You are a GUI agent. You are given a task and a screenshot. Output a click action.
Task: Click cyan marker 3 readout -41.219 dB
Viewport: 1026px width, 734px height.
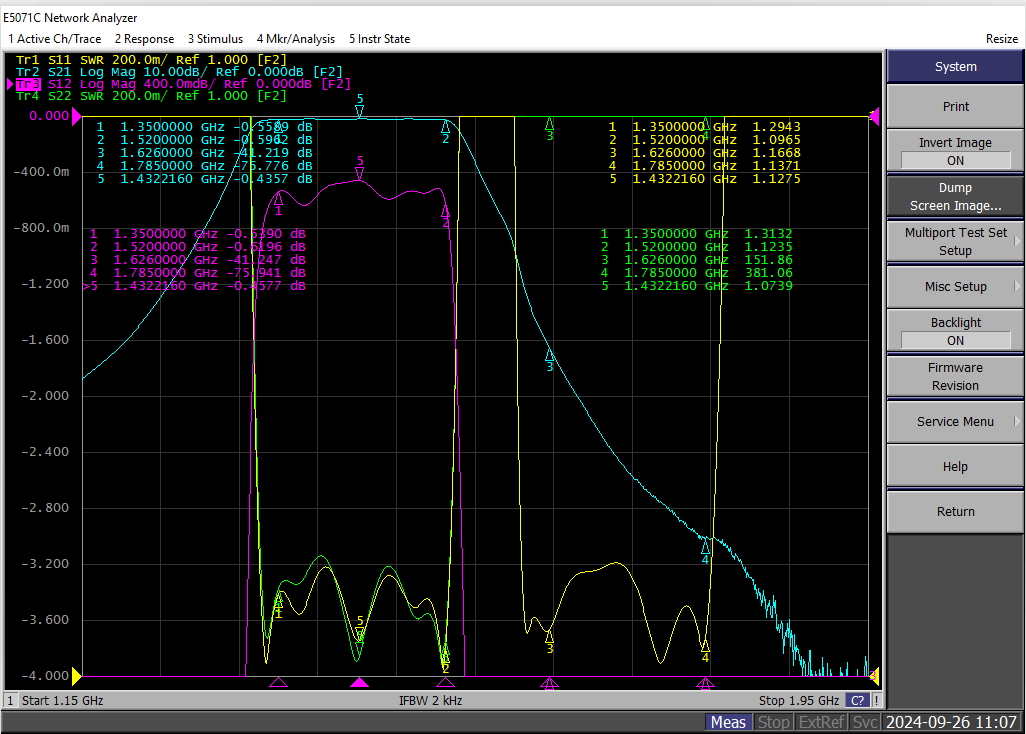coord(274,153)
